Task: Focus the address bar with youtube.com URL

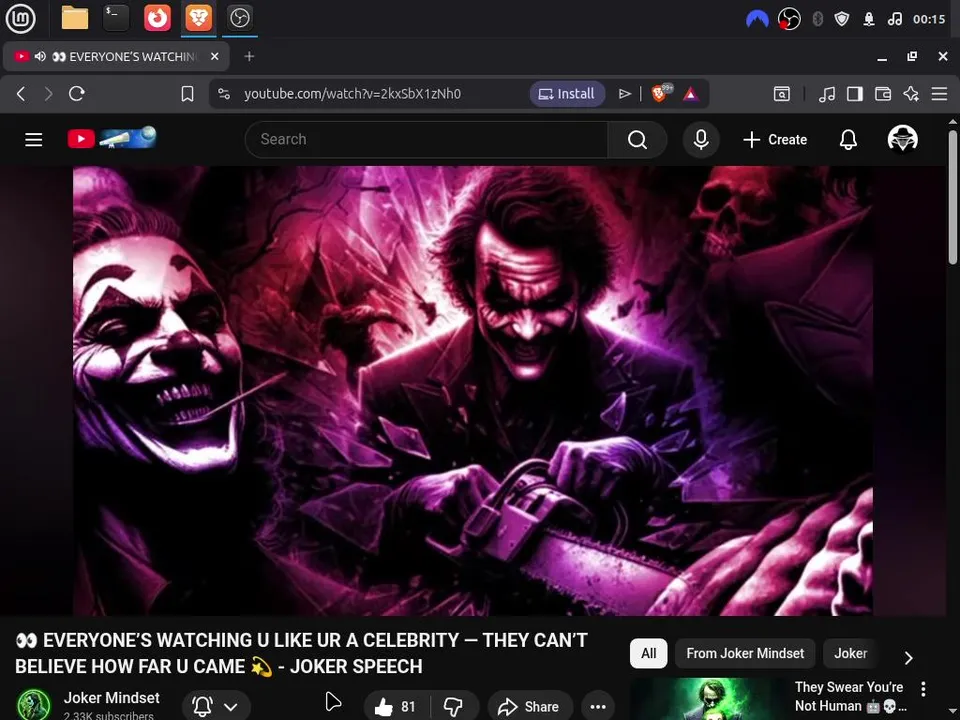Action: coord(352,94)
